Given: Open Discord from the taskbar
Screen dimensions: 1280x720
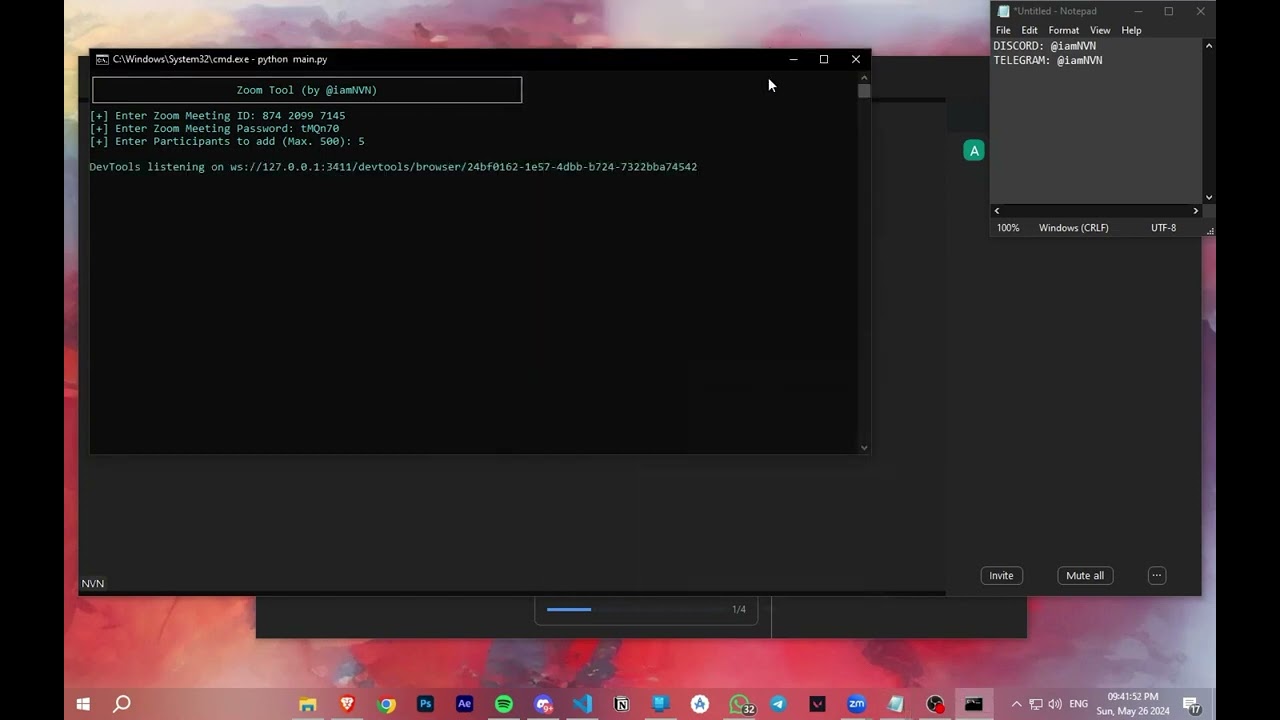Looking at the screenshot, I should [x=543, y=704].
